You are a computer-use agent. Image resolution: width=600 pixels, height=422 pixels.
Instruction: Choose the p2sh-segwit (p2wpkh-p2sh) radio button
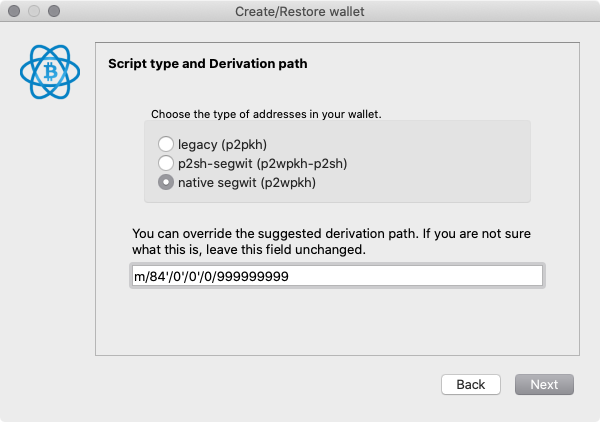166,163
